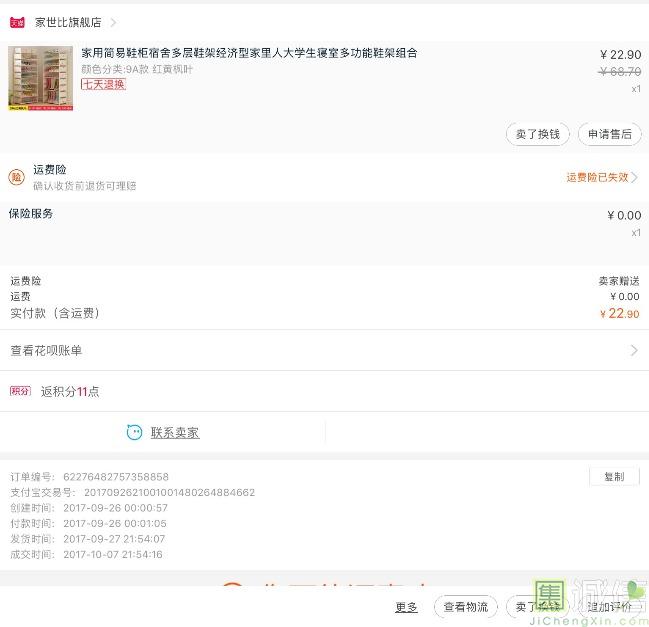Open 查看花呗账单 Huabei bill row
This screenshot has width=649, height=627.
[46, 351]
